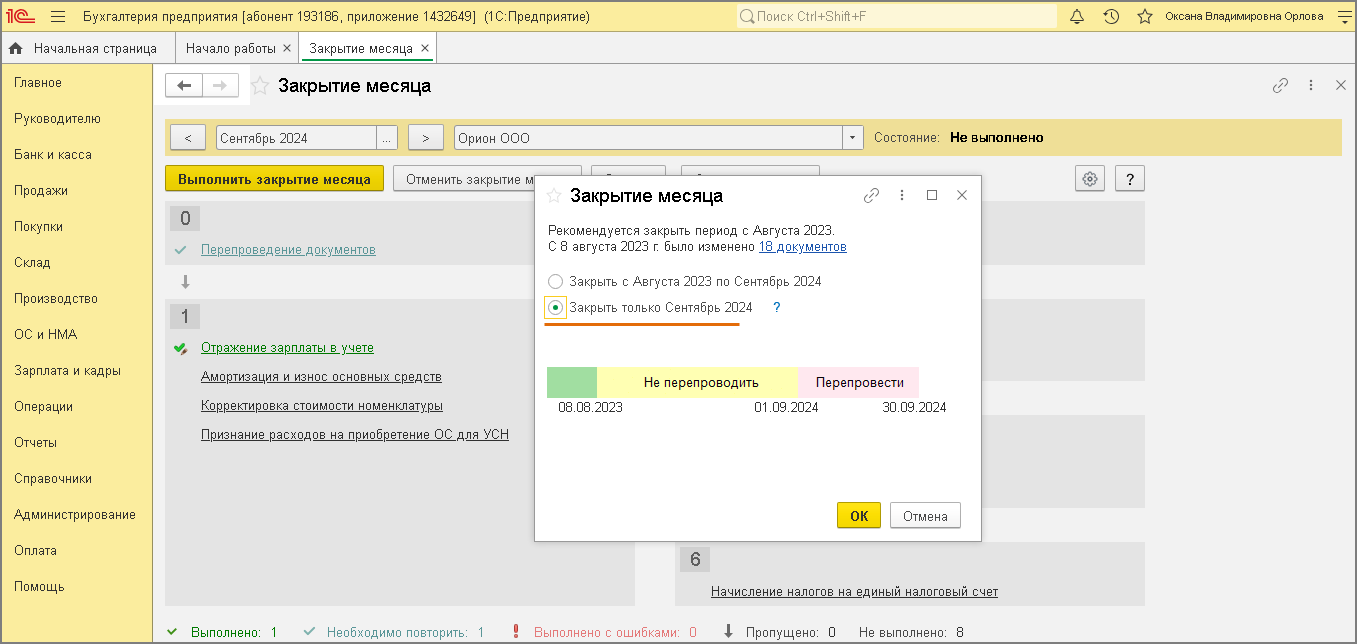Open more actions menu of main page
The image size is (1357, 644).
(1311, 86)
